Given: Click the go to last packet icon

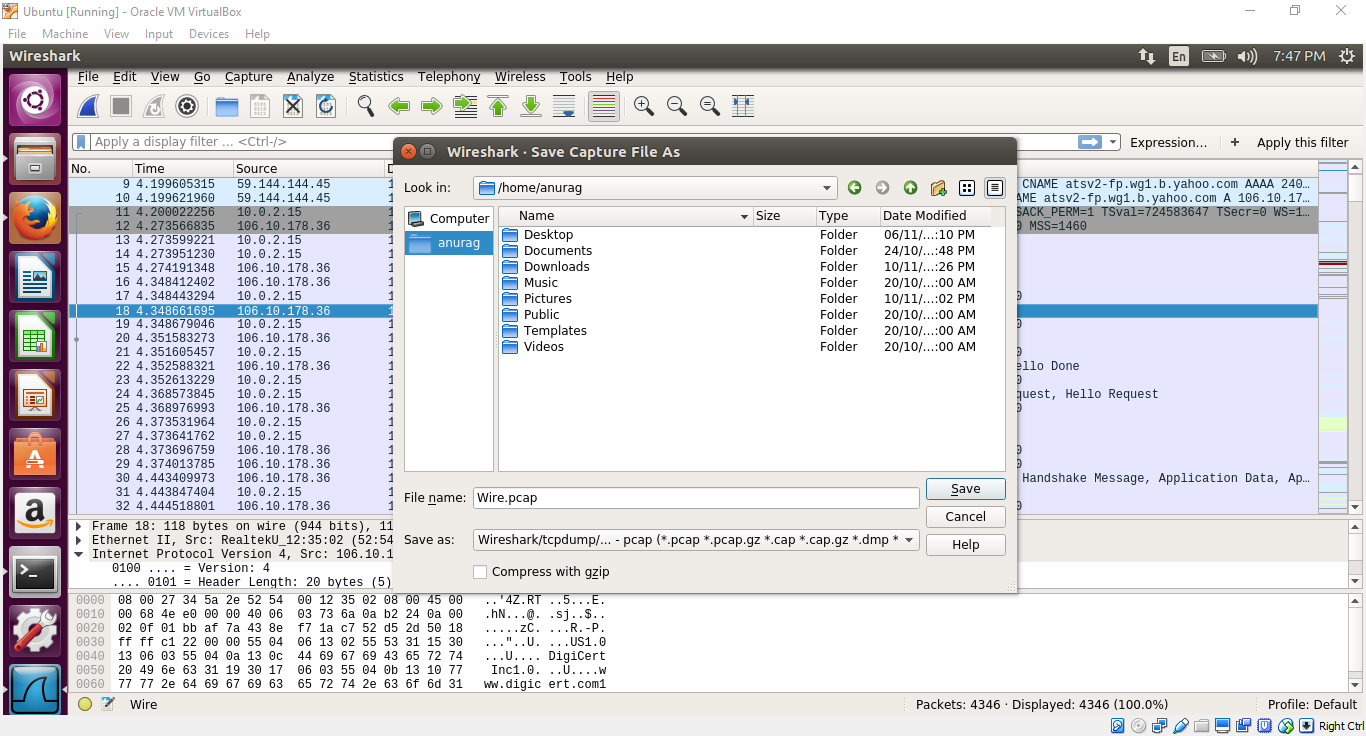Looking at the screenshot, I should 531,106.
